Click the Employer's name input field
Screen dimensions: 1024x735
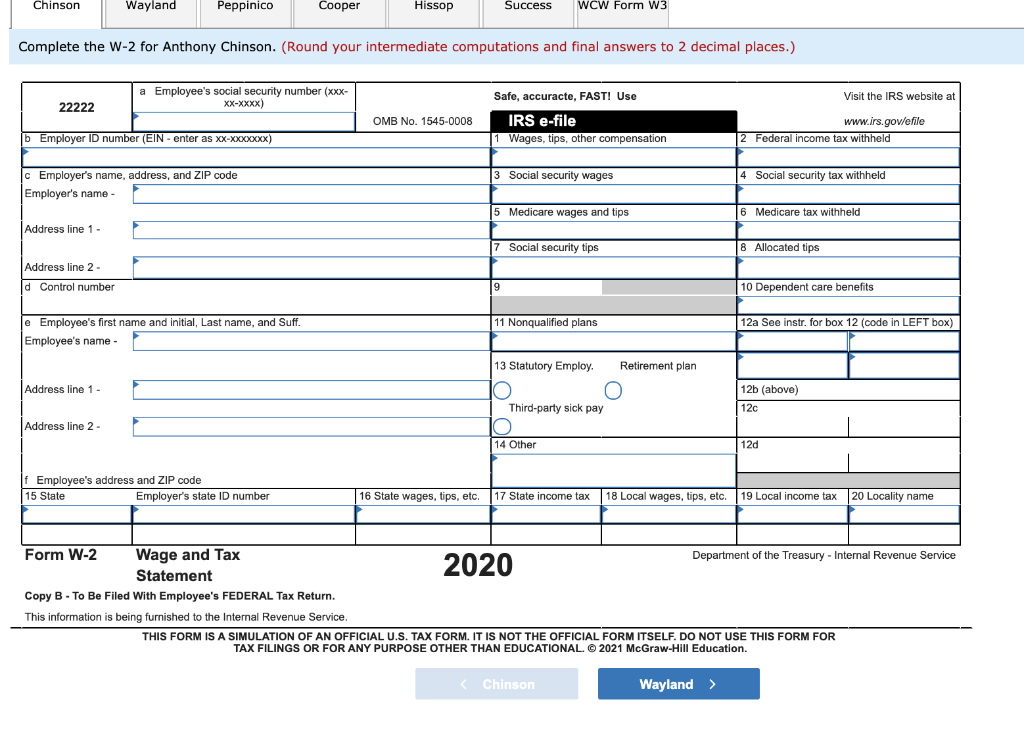310,193
